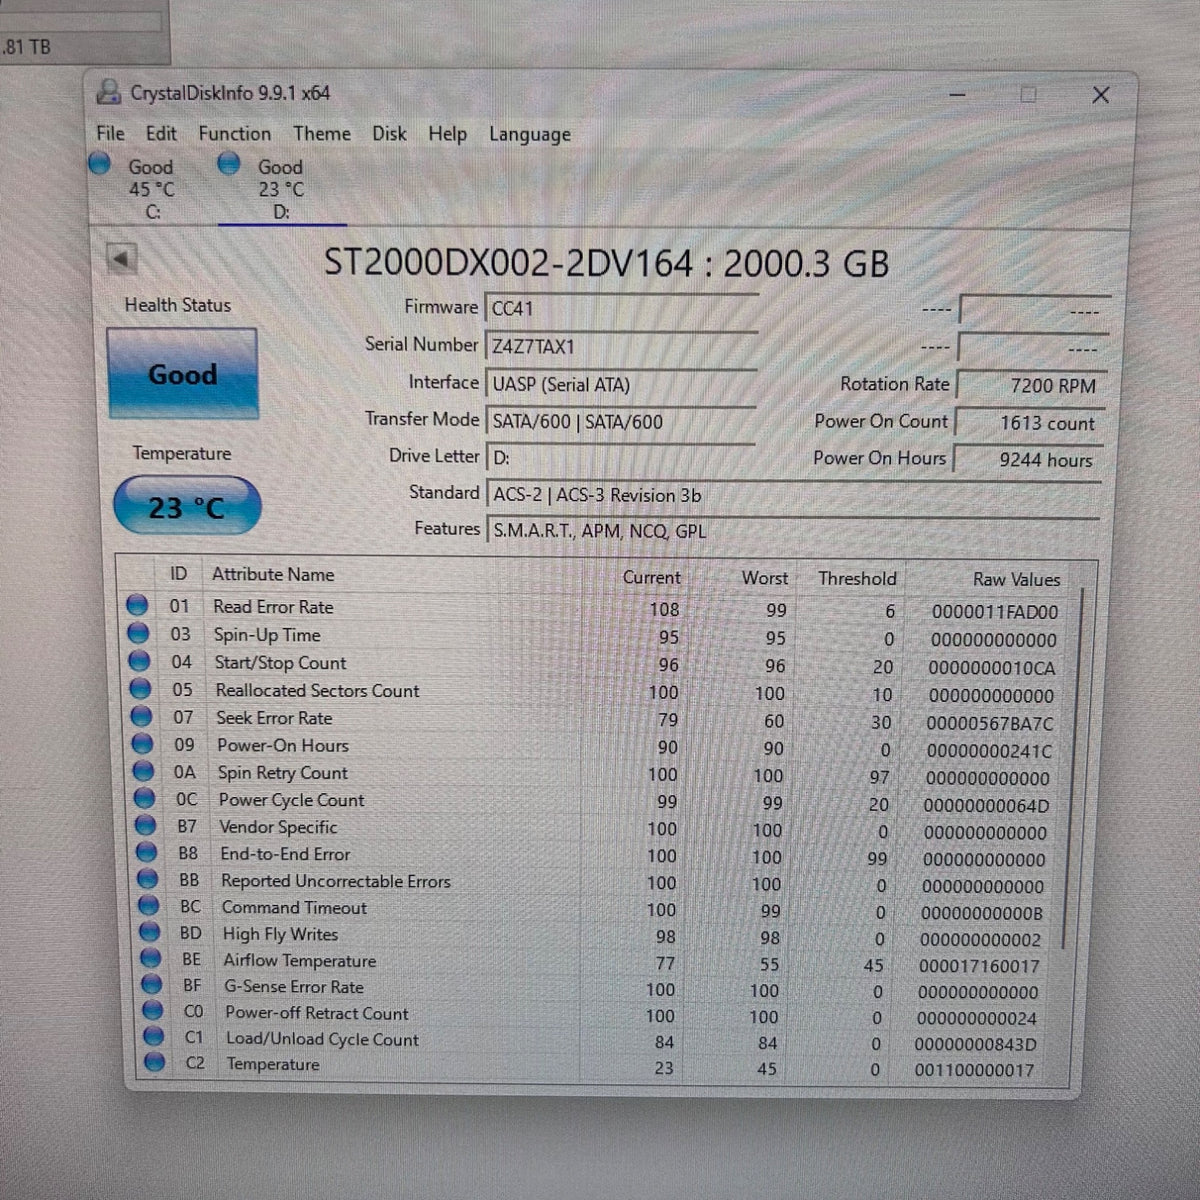Click the Features field S.M.A.R.T., APM
The height and width of the screenshot is (1200, 1200).
(794, 531)
